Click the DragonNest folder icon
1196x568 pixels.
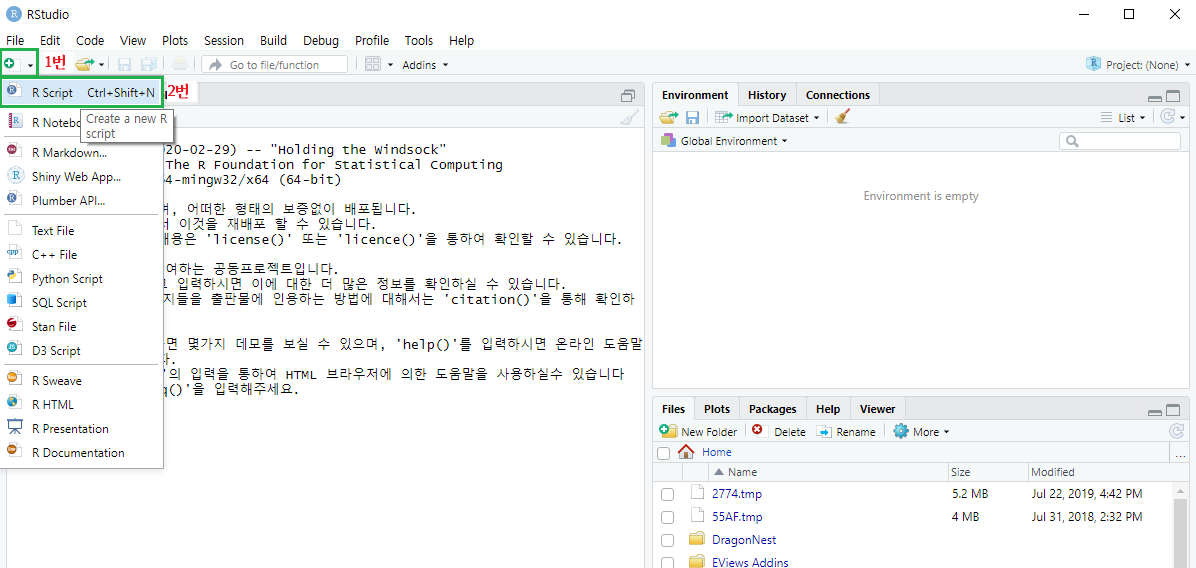click(696, 540)
